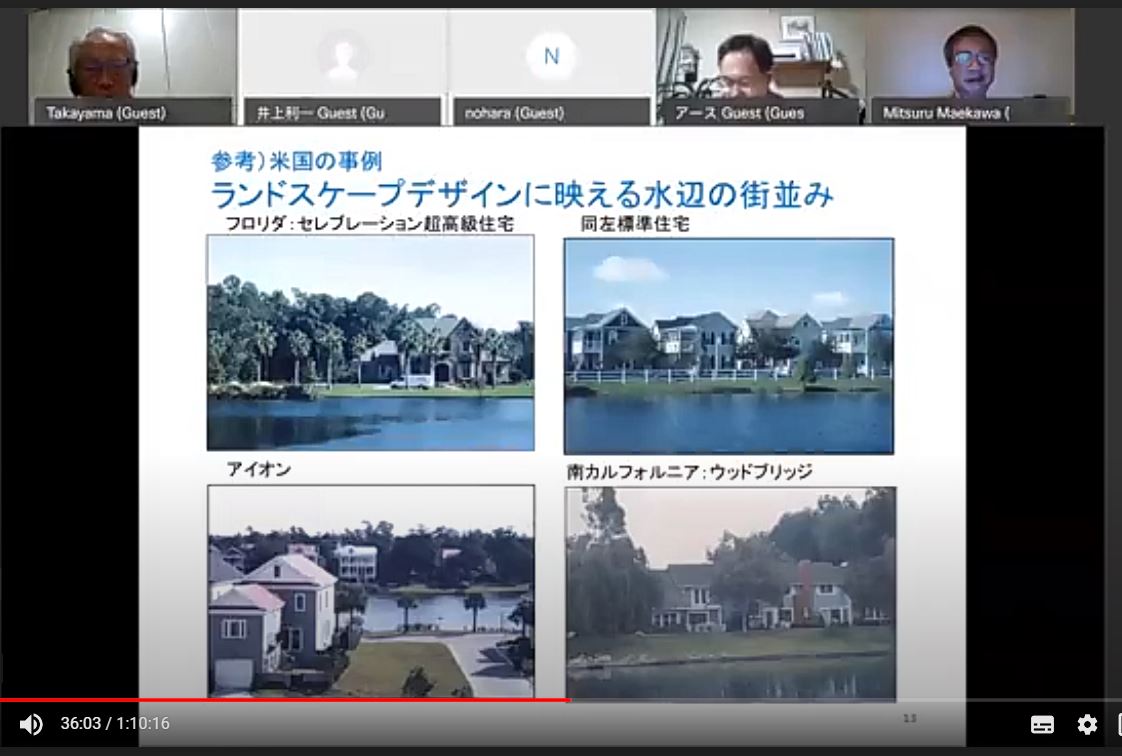
Task: Open the player settings gear
Action: point(1087,725)
